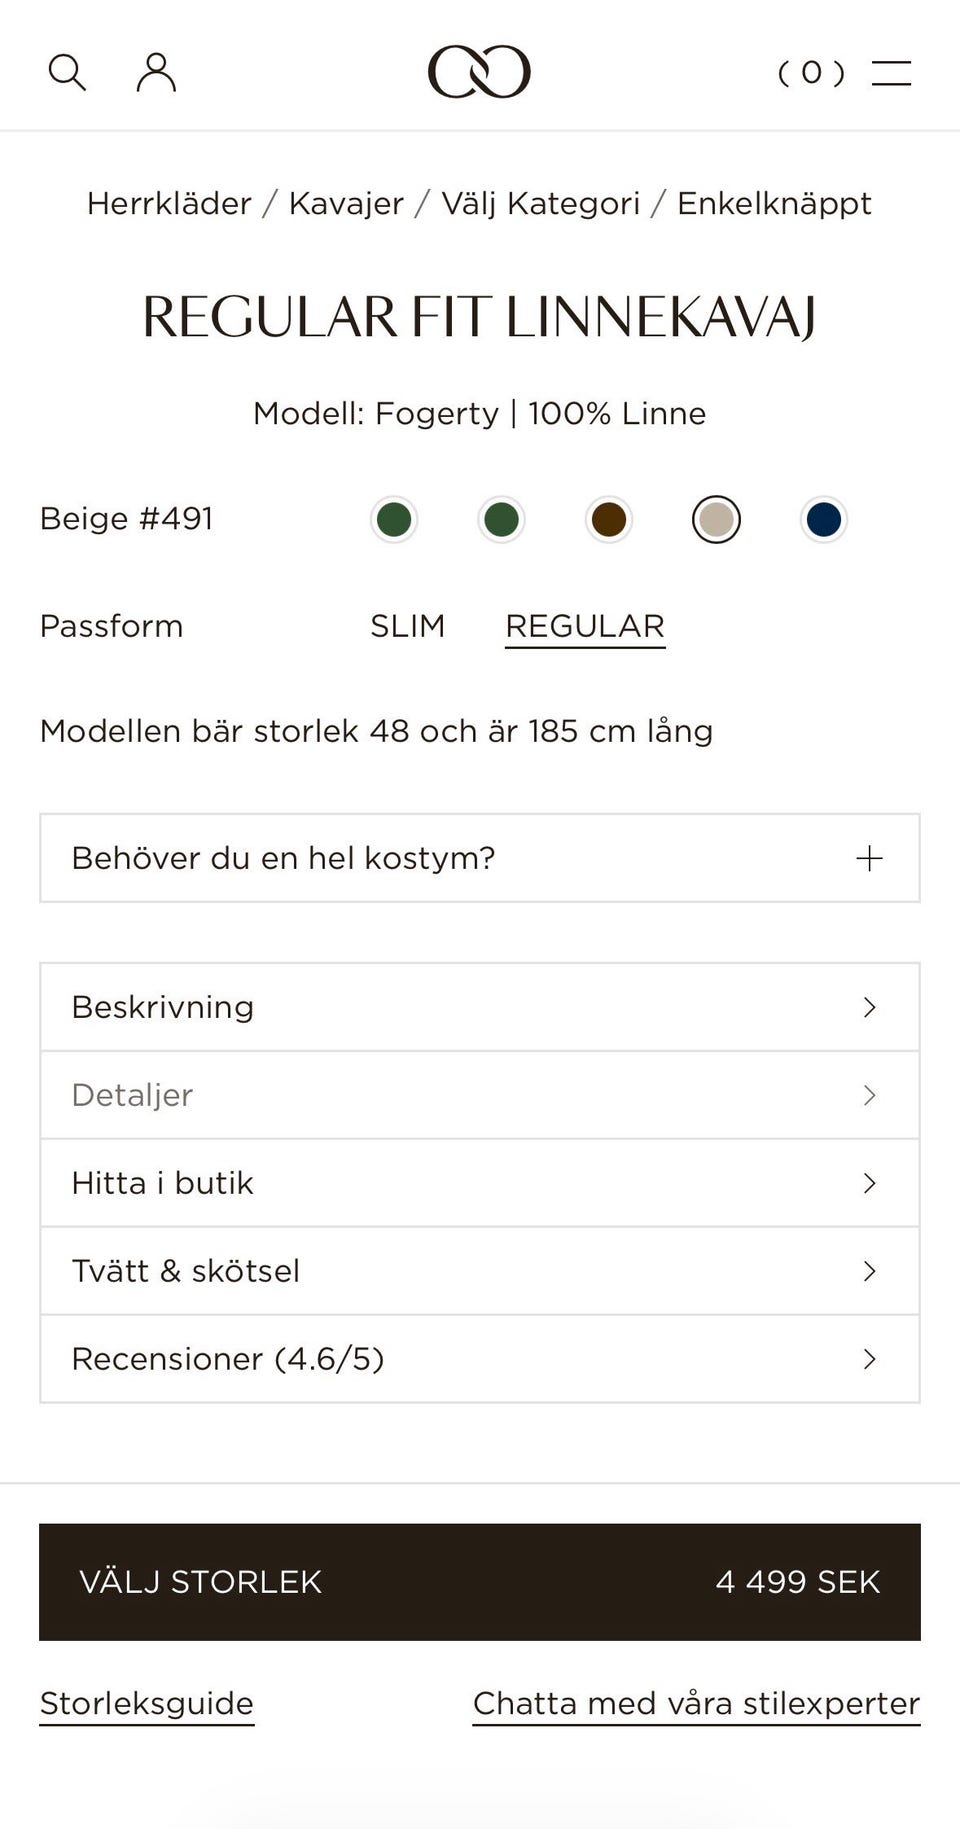Open the shopping cart counter (0)
This screenshot has width=960, height=1829.
pyautogui.click(x=811, y=73)
